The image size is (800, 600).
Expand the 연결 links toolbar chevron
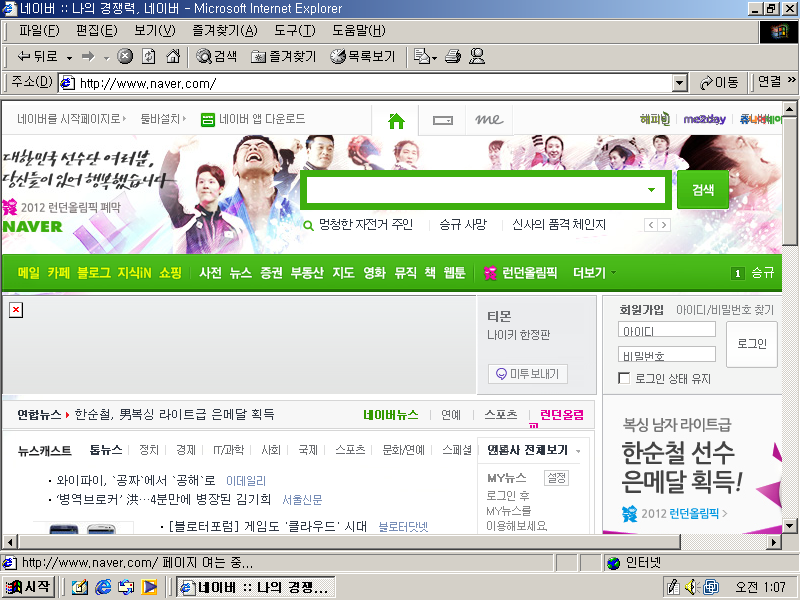(x=791, y=80)
